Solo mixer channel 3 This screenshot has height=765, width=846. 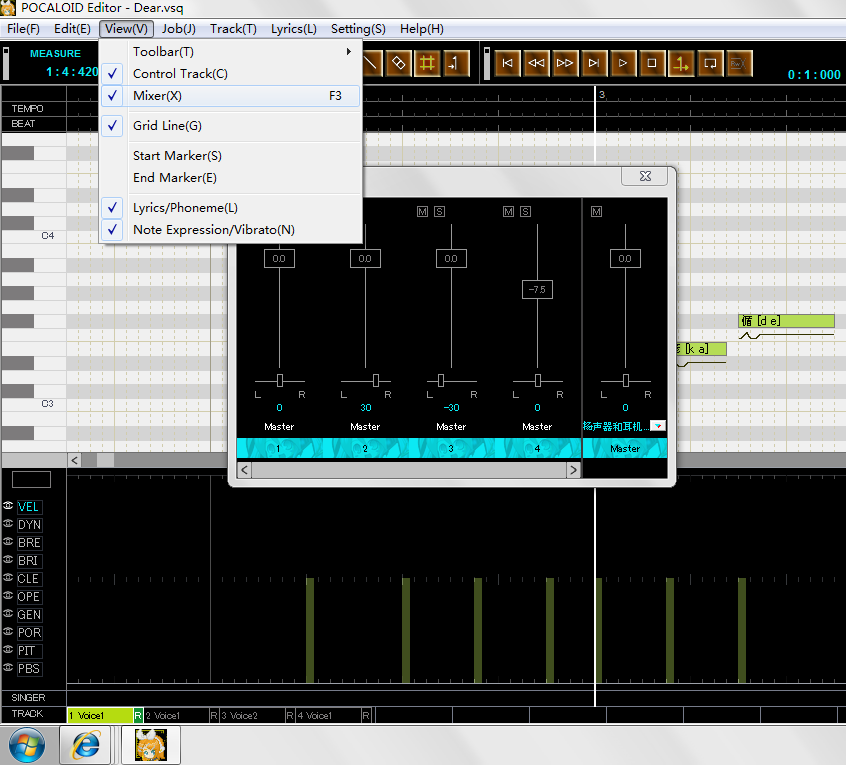(439, 211)
